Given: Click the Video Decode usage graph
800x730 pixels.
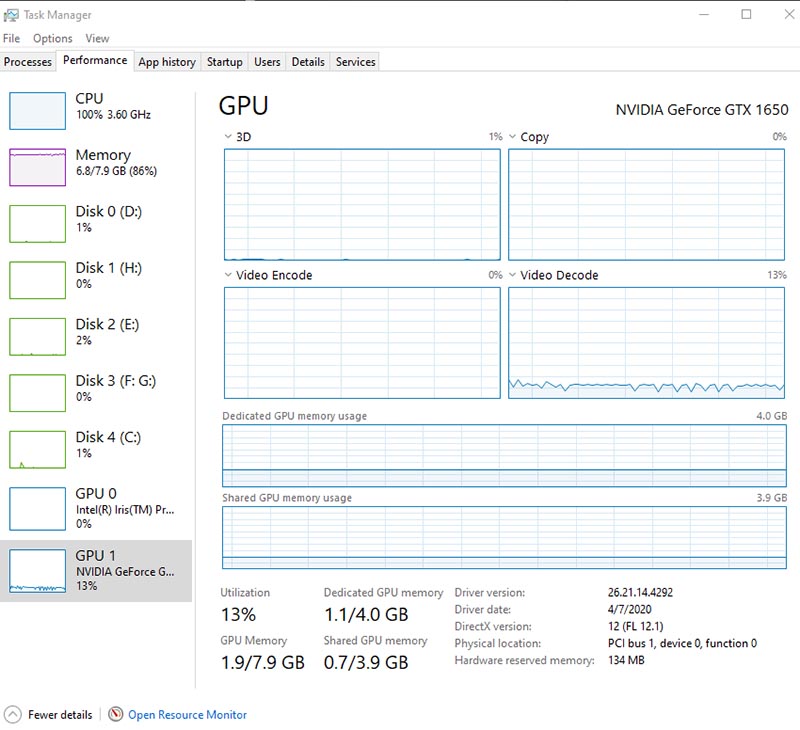Looking at the screenshot, I should (646, 343).
